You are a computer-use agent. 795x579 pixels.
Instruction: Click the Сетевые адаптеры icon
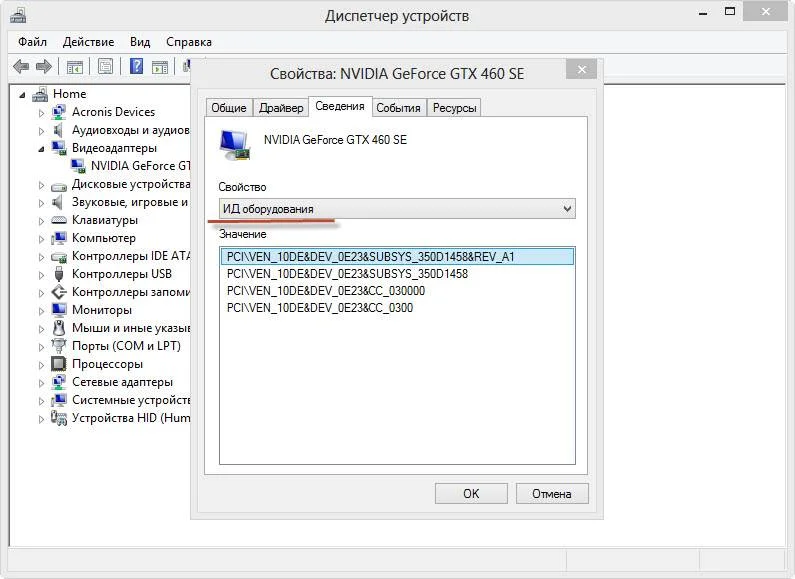click(x=59, y=382)
